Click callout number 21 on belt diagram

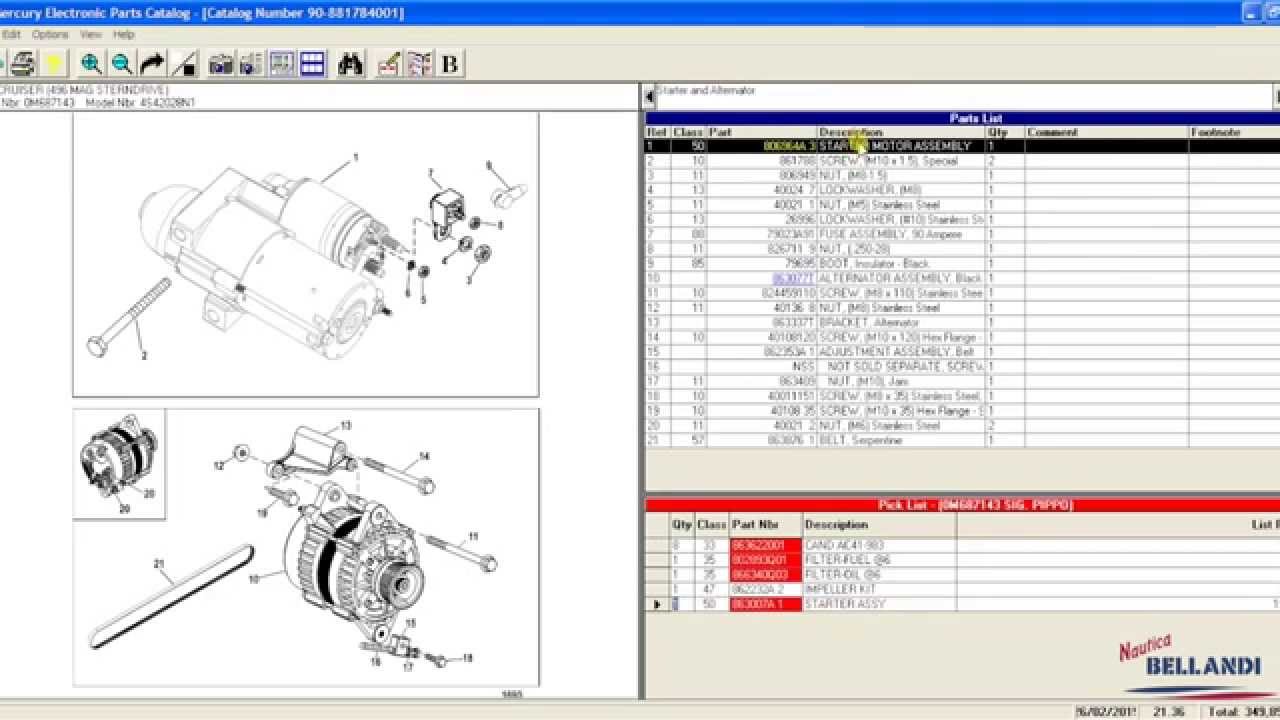pos(158,564)
